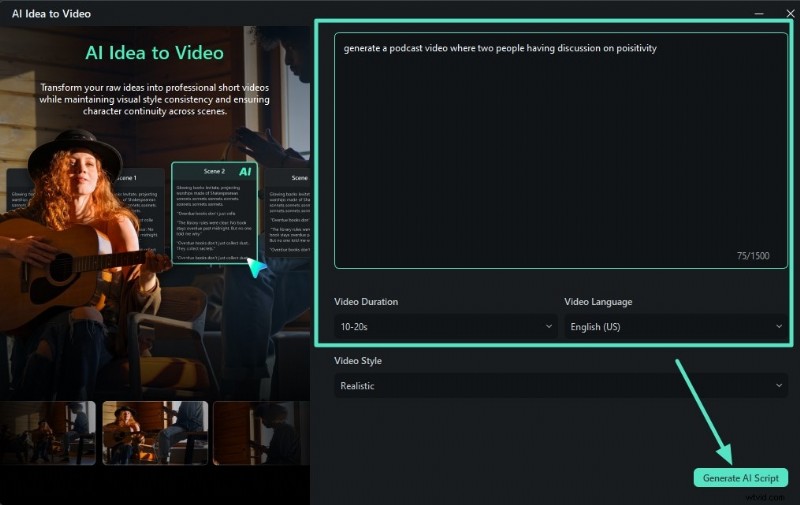Expand the Video Language English (US) dropdown
Image resolution: width=800 pixels, height=505 pixels.
click(x=676, y=326)
